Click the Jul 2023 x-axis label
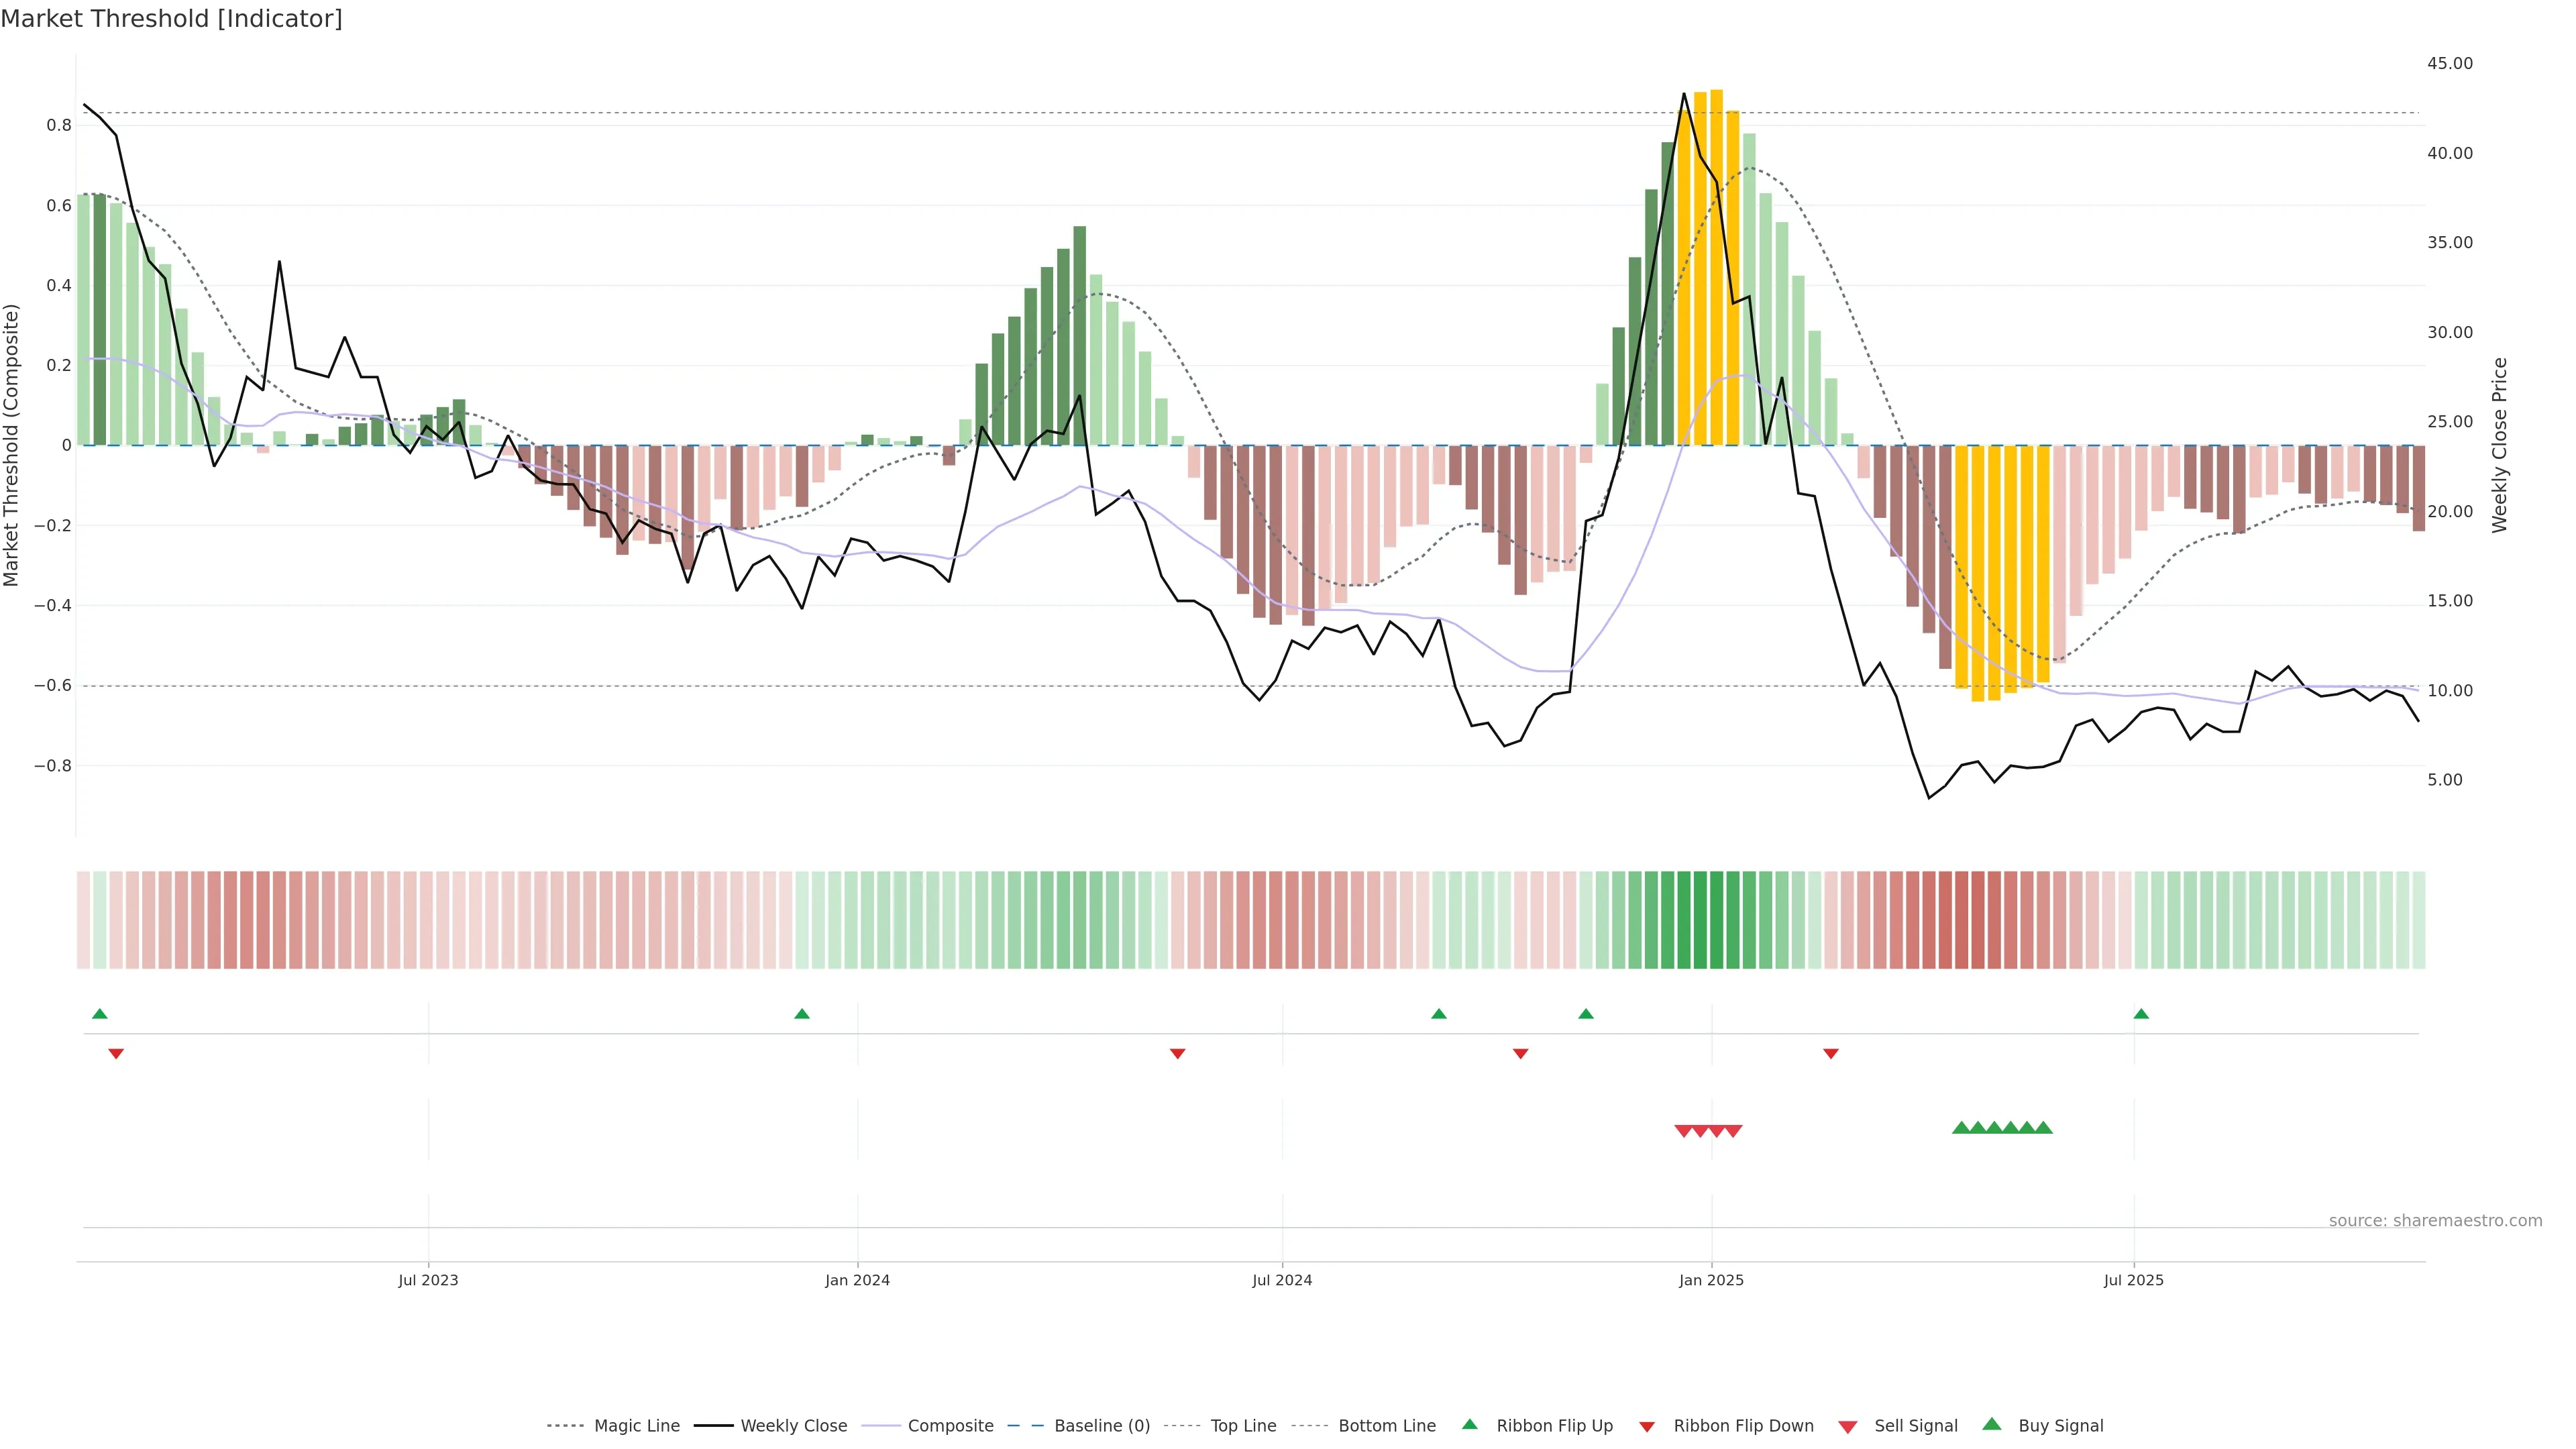 (x=428, y=1280)
